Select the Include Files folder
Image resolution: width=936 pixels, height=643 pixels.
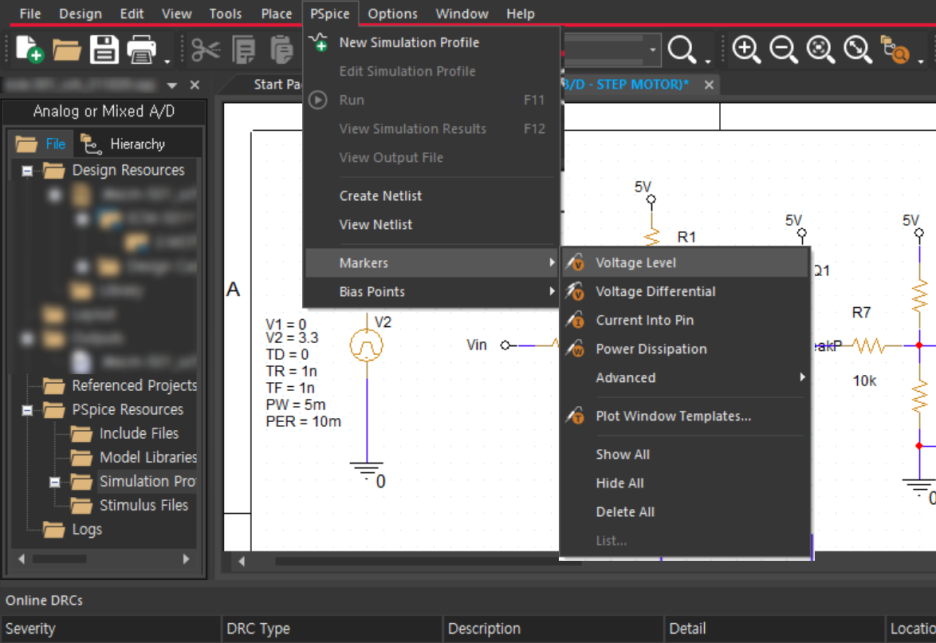125,433
